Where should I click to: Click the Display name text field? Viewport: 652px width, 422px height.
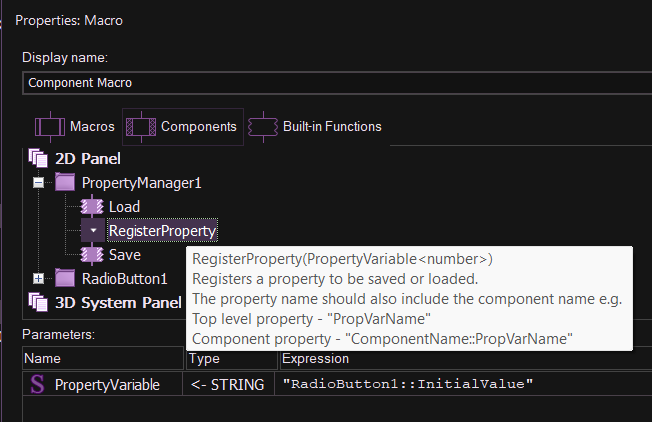click(330, 83)
